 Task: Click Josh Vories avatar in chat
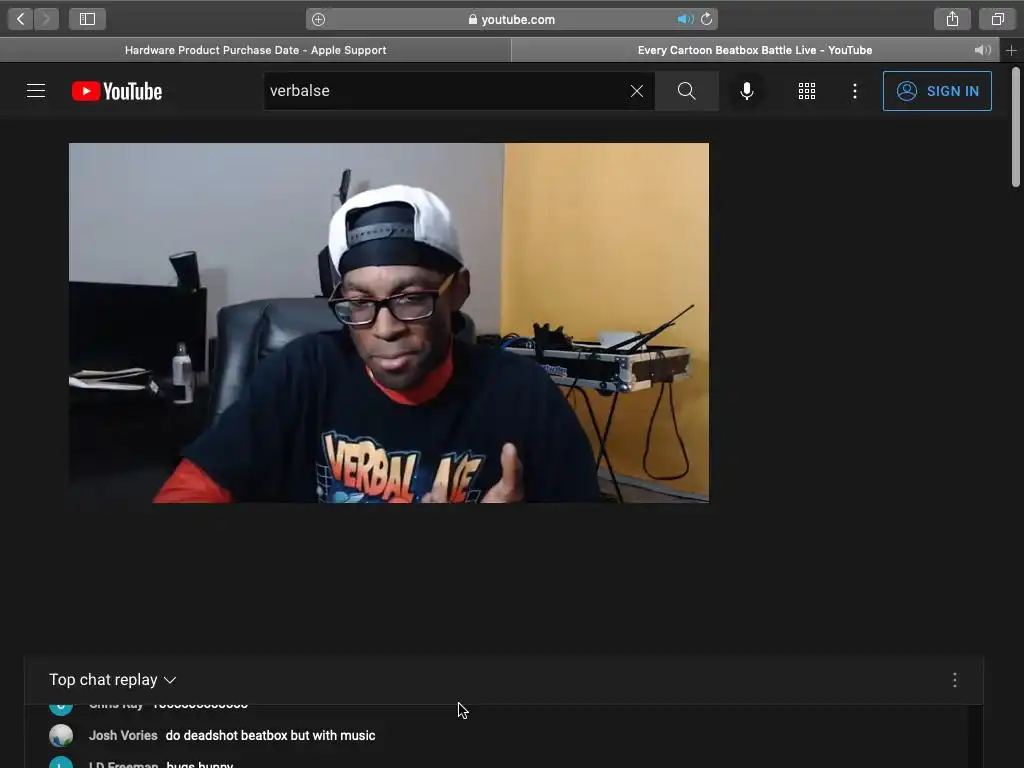click(x=61, y=735)
